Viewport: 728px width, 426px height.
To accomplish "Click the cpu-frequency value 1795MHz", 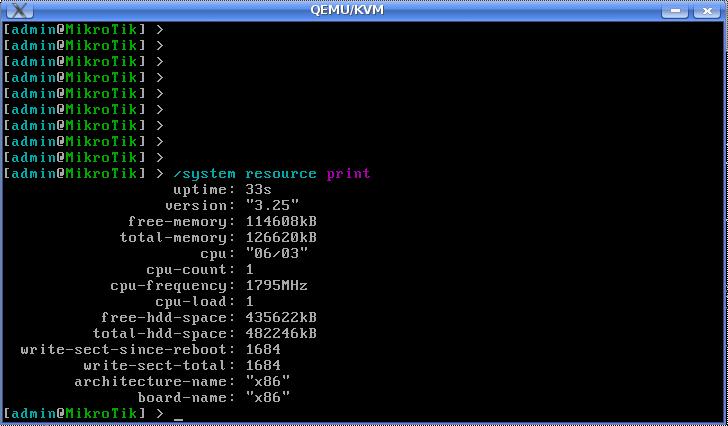I will 277,285.
